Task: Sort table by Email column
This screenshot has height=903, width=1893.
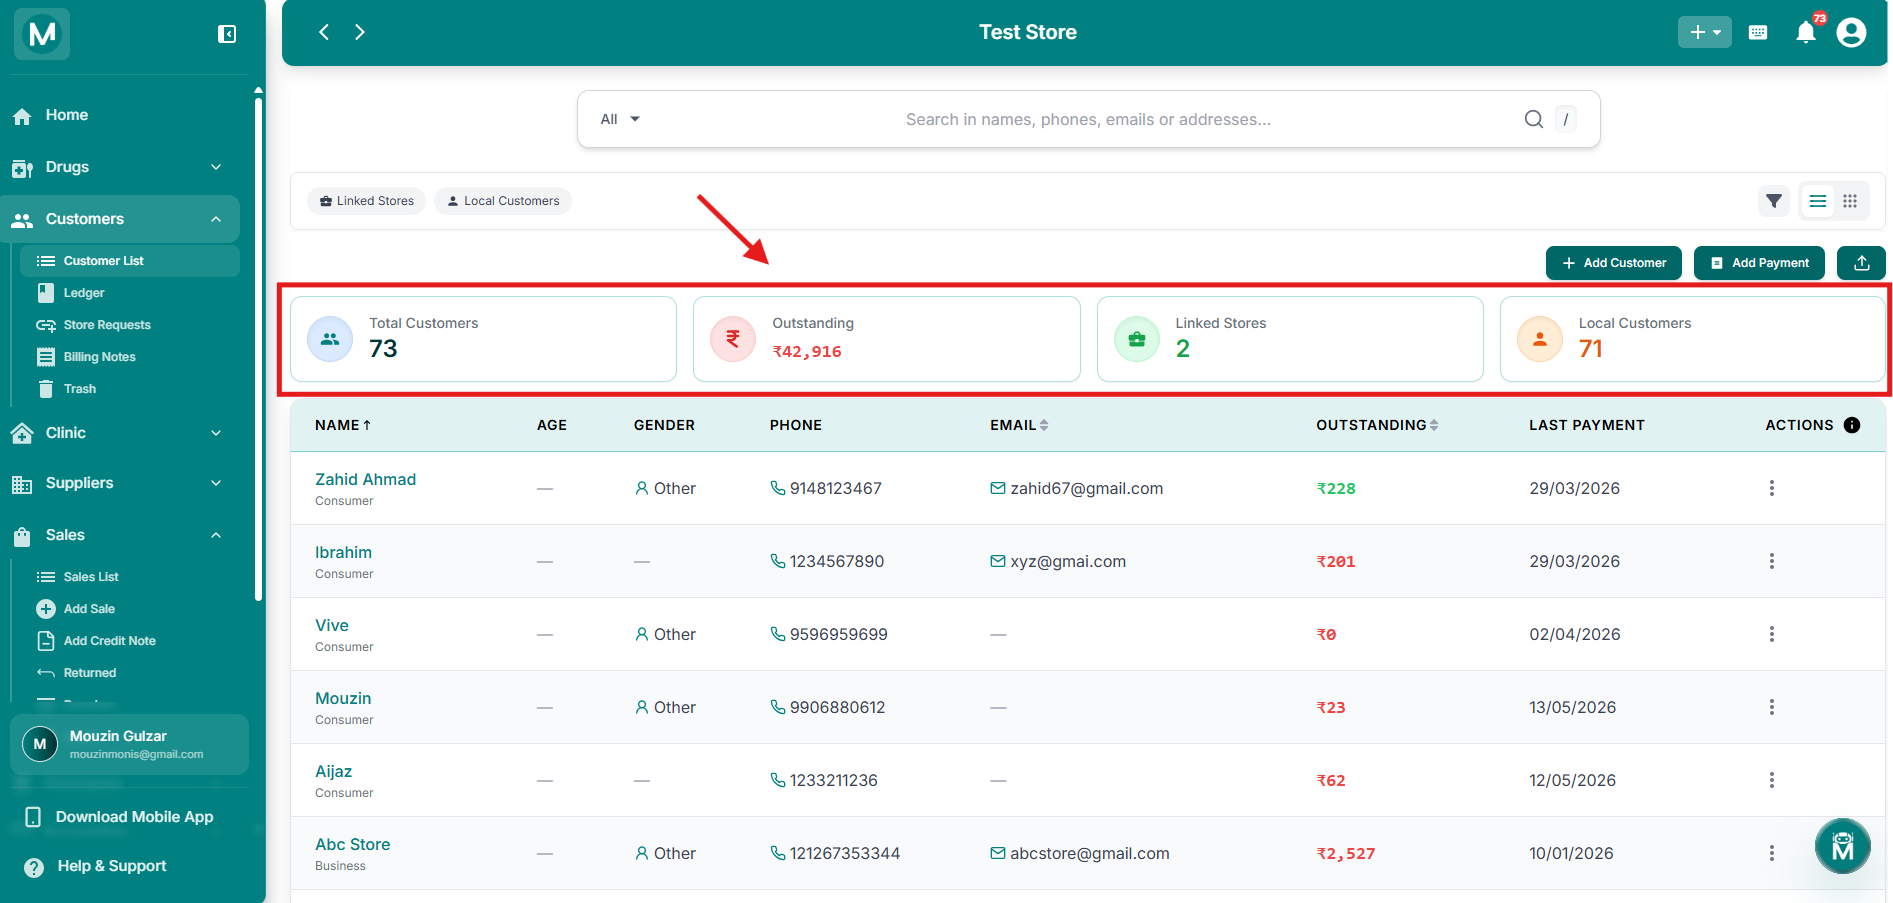Action: click(x=1019, y=425)
